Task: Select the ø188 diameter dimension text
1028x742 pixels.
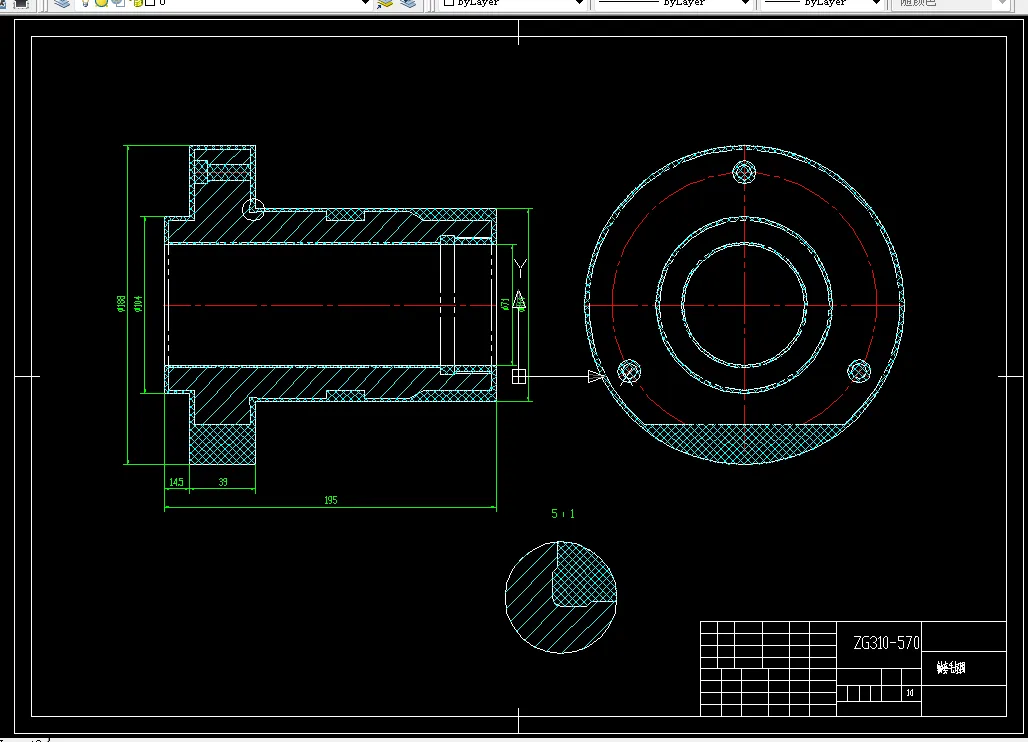Action: [121, 303]
